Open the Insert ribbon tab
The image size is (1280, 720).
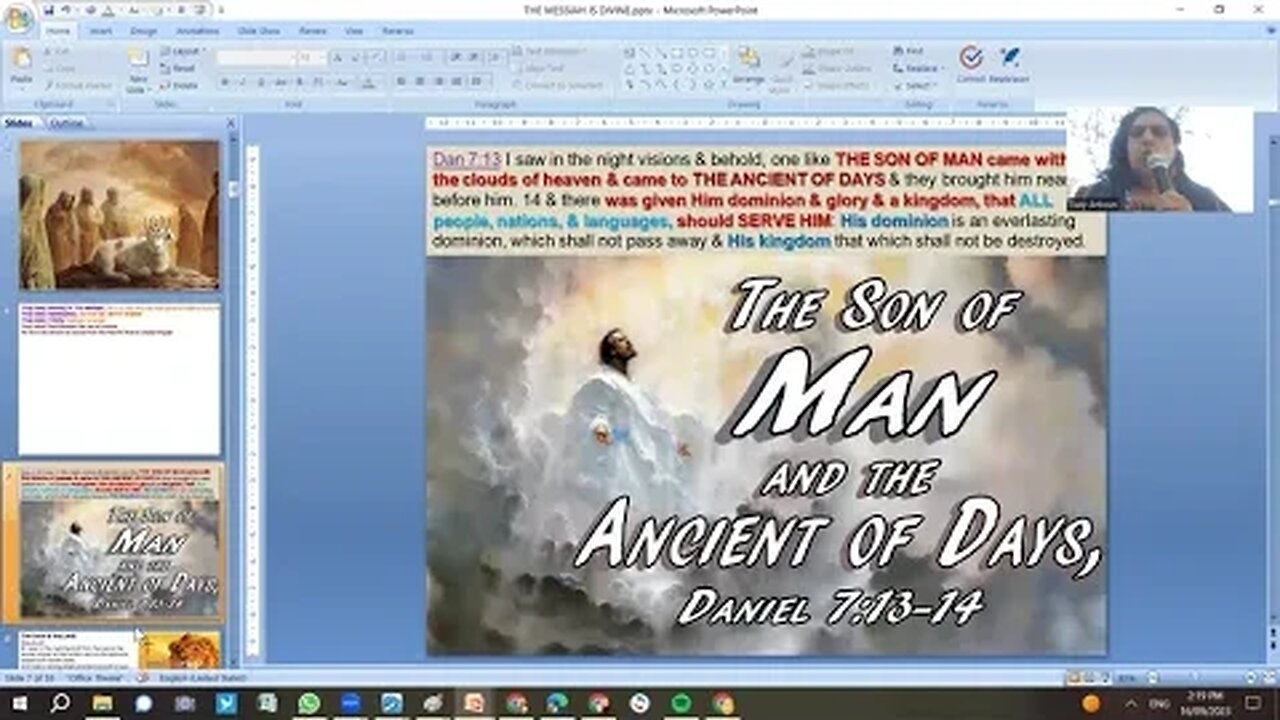(100, 31)
